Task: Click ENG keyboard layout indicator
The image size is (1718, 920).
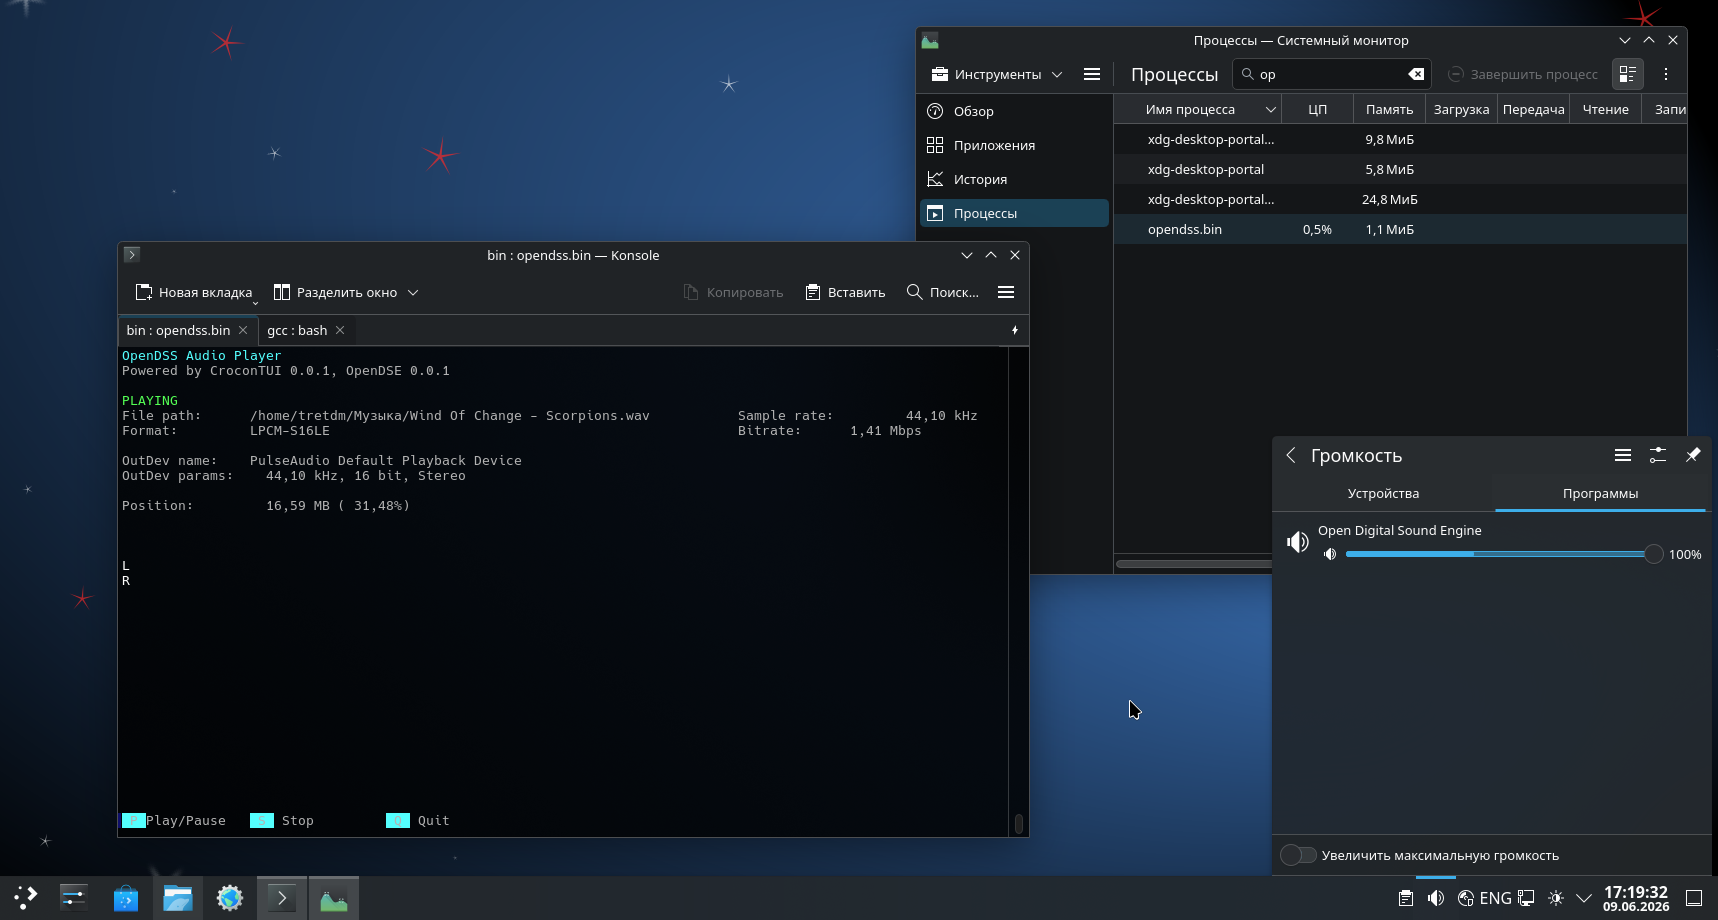Action: click(1496, 898)
